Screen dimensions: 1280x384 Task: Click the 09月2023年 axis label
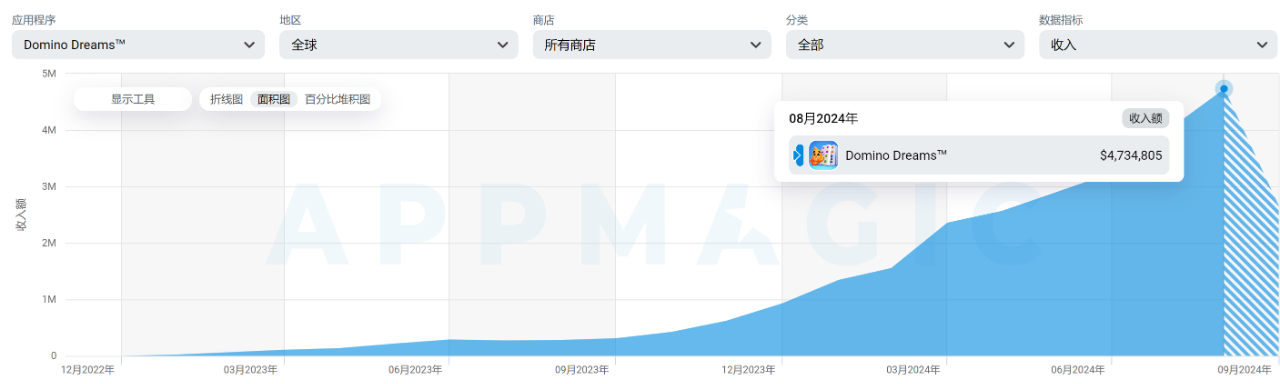(581, 370)
